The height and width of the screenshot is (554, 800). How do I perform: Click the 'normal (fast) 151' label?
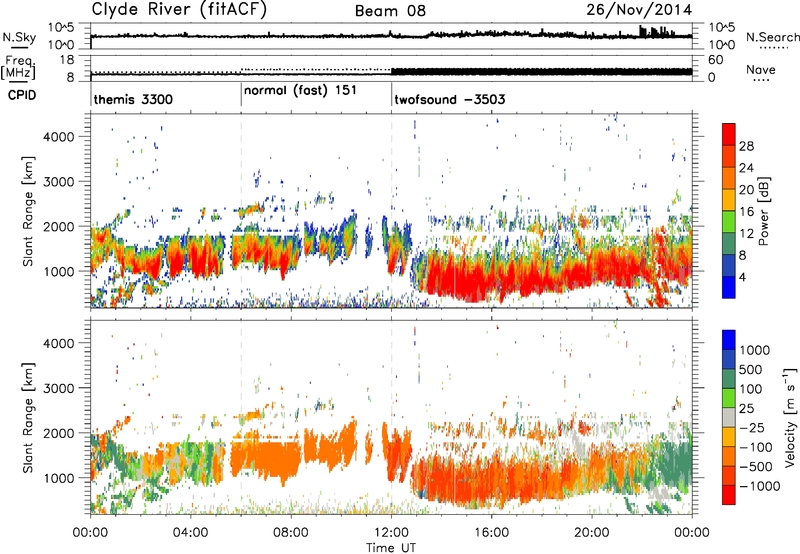[301, 91]
